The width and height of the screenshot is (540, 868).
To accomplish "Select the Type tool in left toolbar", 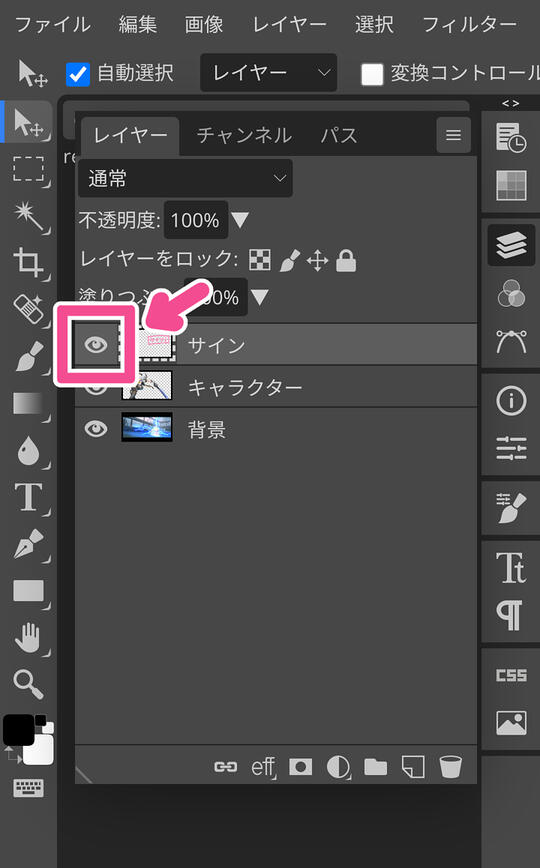I will pyautogui.click(x=29, y=497).
